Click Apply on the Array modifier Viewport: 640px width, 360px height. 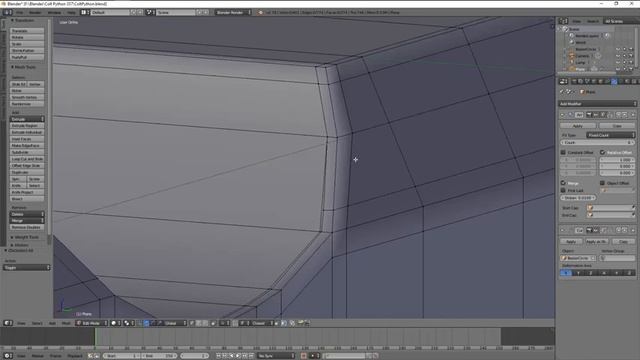(x=578, y=126)
